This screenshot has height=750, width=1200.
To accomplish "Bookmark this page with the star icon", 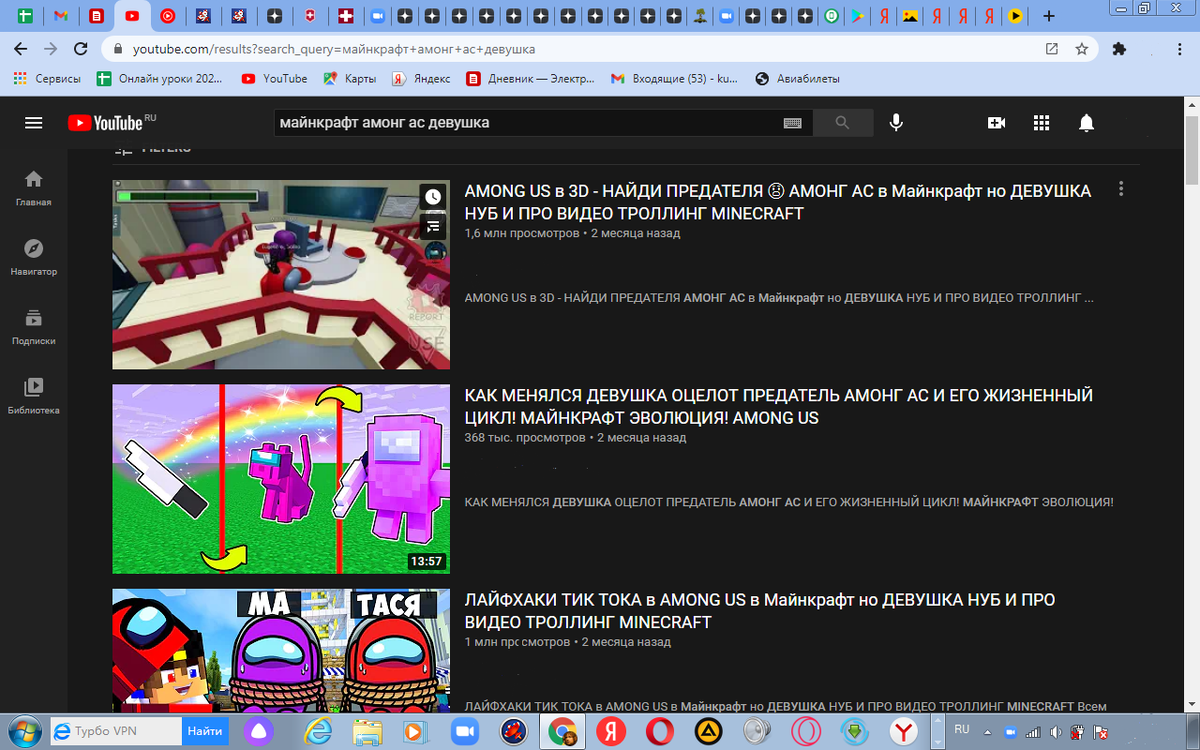I will coord(1081,49).
